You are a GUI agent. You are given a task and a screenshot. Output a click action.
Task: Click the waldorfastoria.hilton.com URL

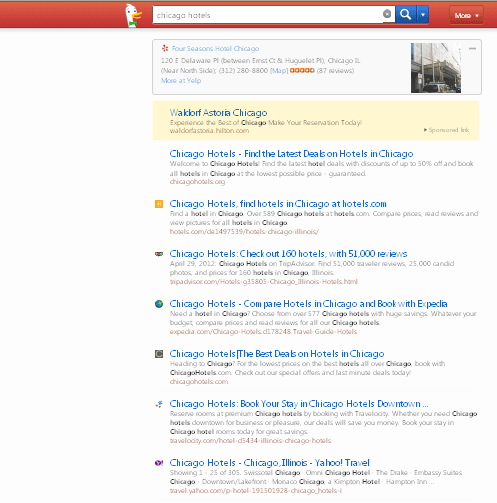(209, 131)
